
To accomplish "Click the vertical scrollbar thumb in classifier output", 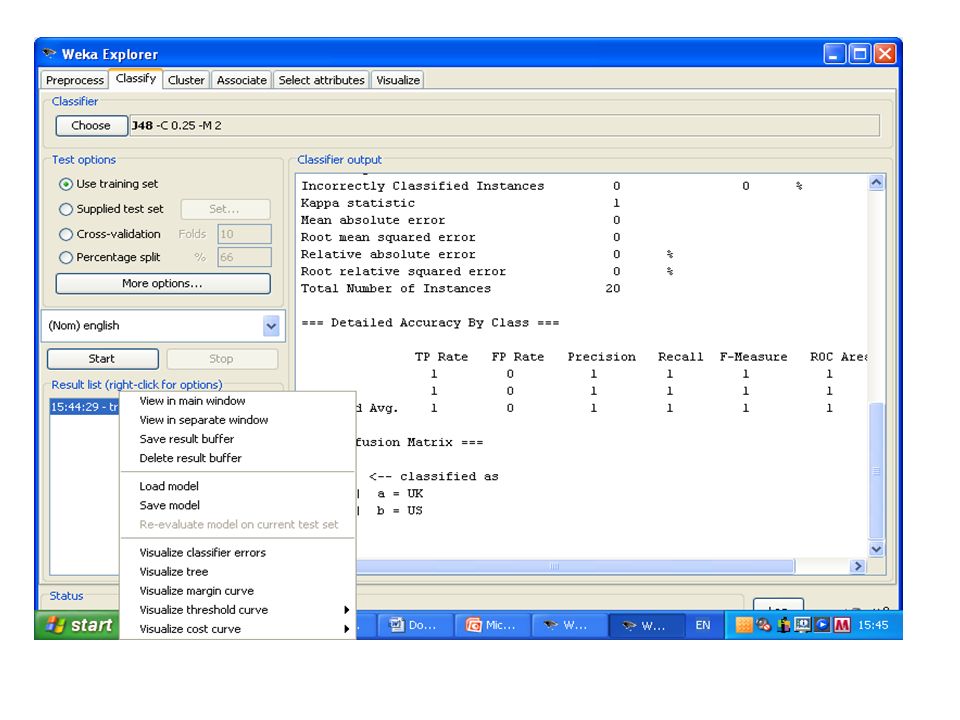I will tap(876, 471).
